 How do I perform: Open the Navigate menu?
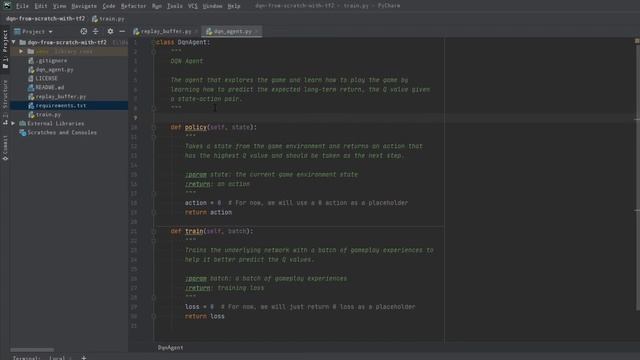coord(84,6)
